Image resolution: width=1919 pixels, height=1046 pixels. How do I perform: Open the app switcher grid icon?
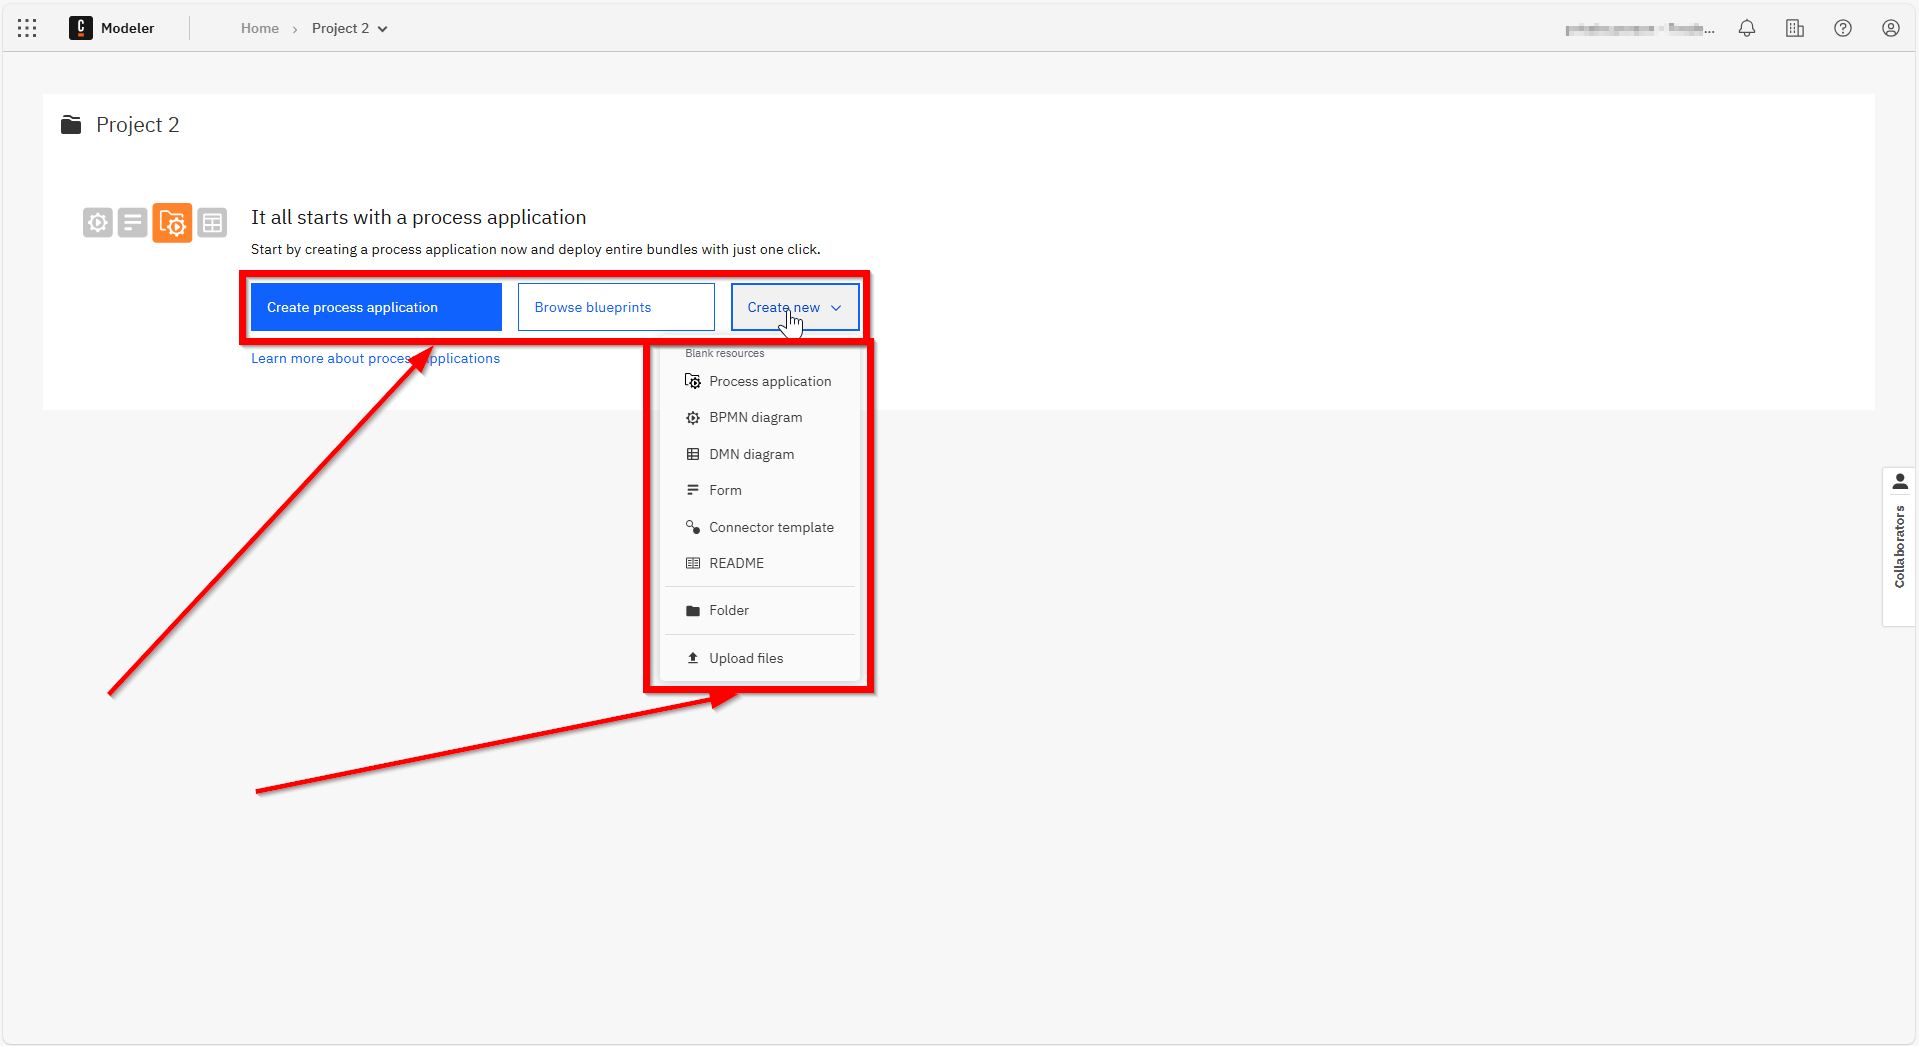point(27,27)
